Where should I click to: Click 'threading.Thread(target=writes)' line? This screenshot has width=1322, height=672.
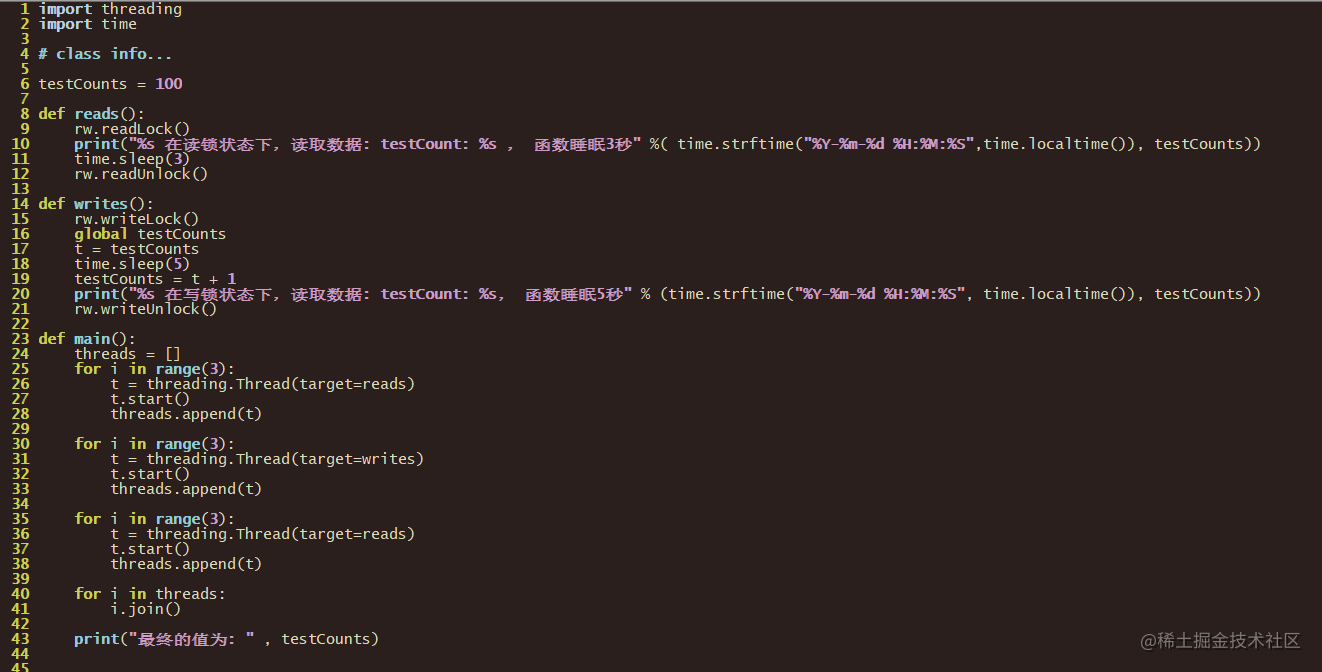click(x=267, y=459)
